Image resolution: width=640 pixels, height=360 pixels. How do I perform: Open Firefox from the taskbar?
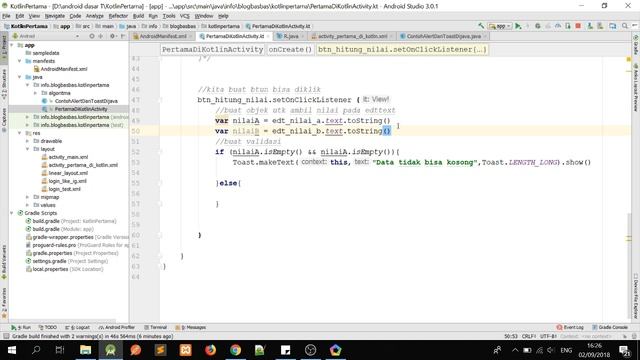[x=210, y=350]
